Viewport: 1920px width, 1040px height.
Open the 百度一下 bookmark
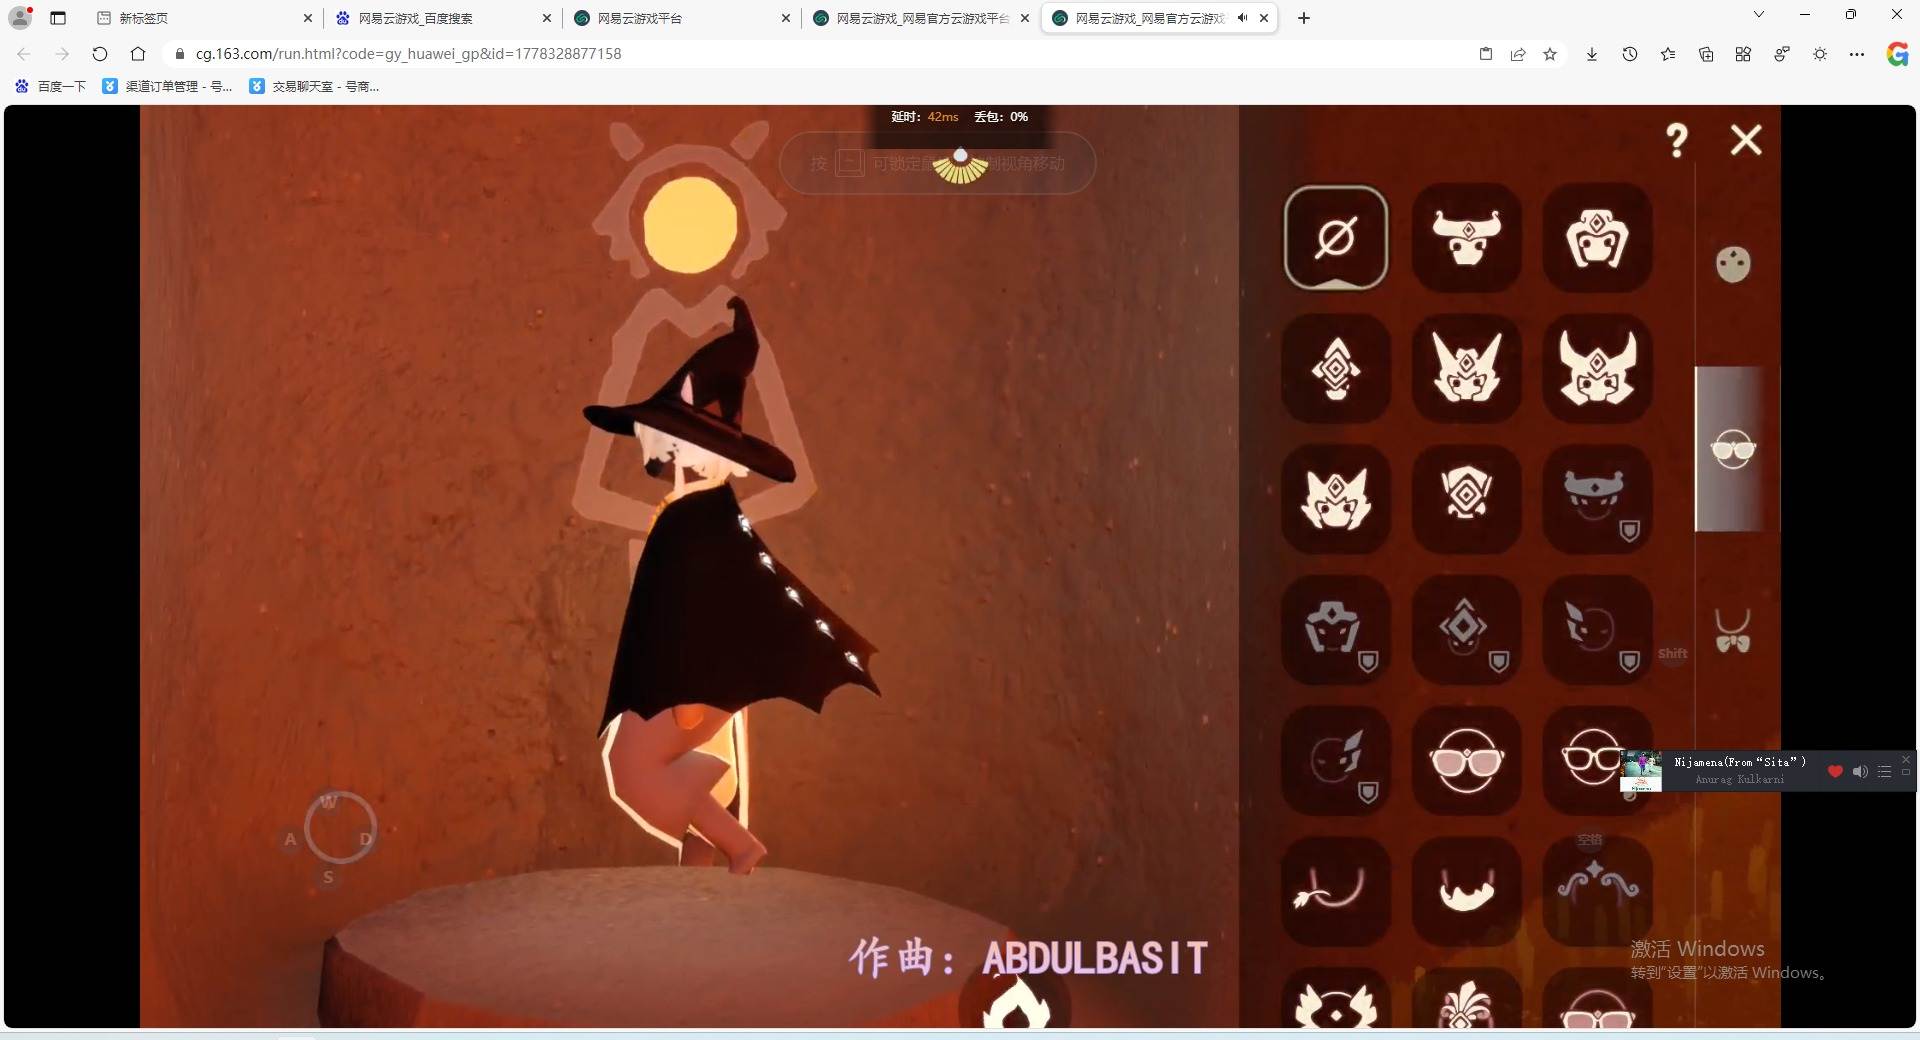[x=50, y=87]
